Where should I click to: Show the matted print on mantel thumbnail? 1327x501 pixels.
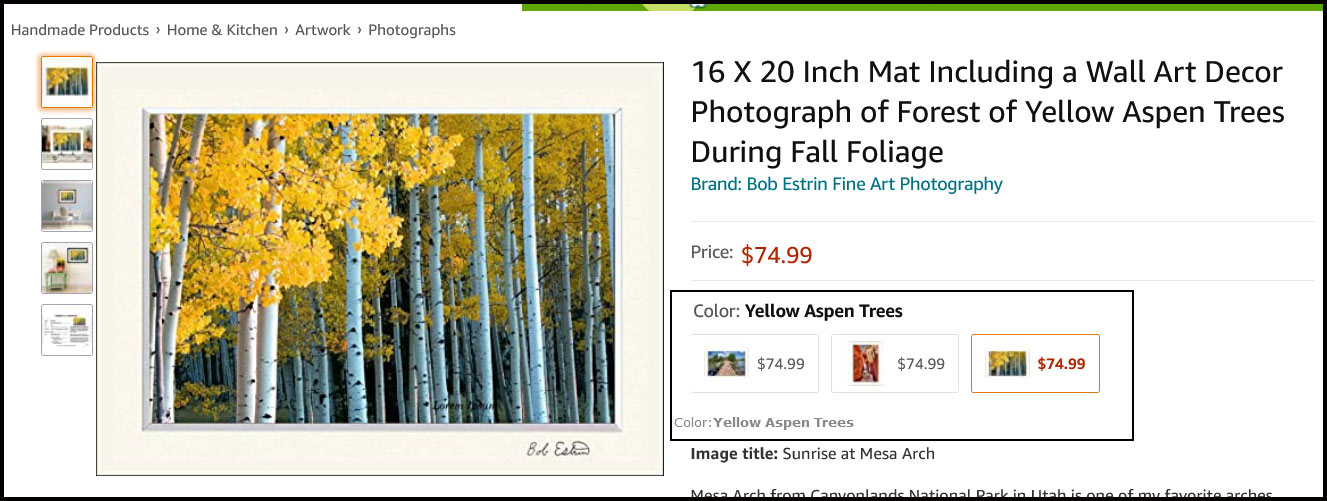point(67,144)
